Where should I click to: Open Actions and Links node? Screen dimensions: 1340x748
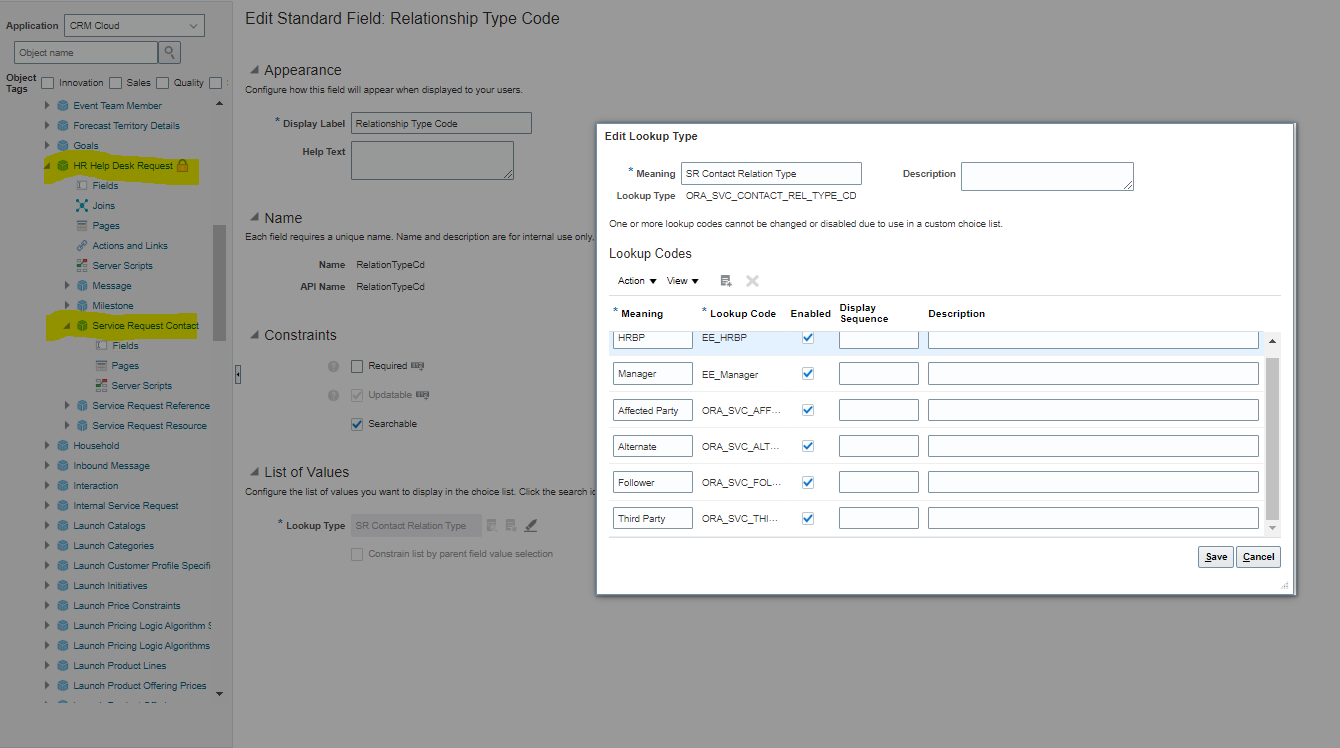tap(130, 245)
